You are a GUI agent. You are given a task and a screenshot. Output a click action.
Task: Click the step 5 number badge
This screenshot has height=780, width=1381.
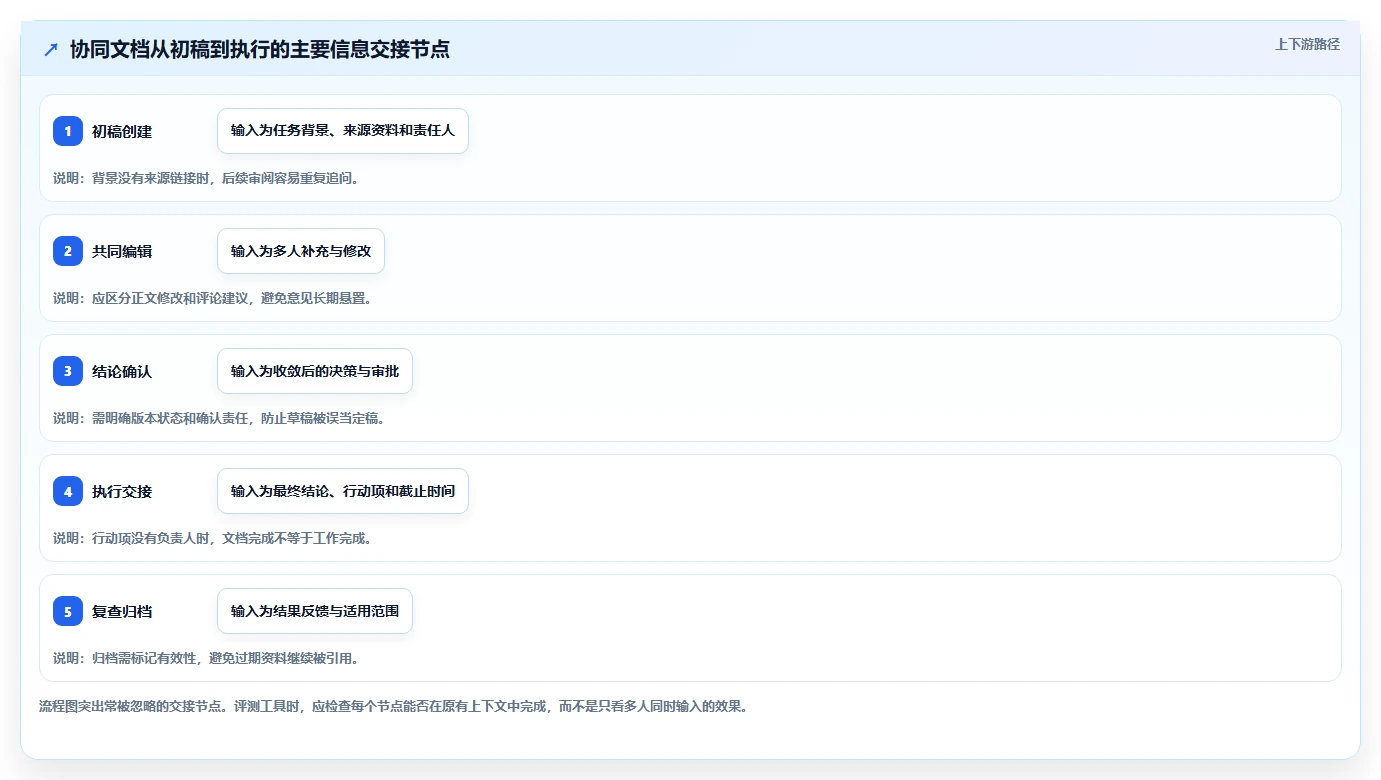pos(68,611)
